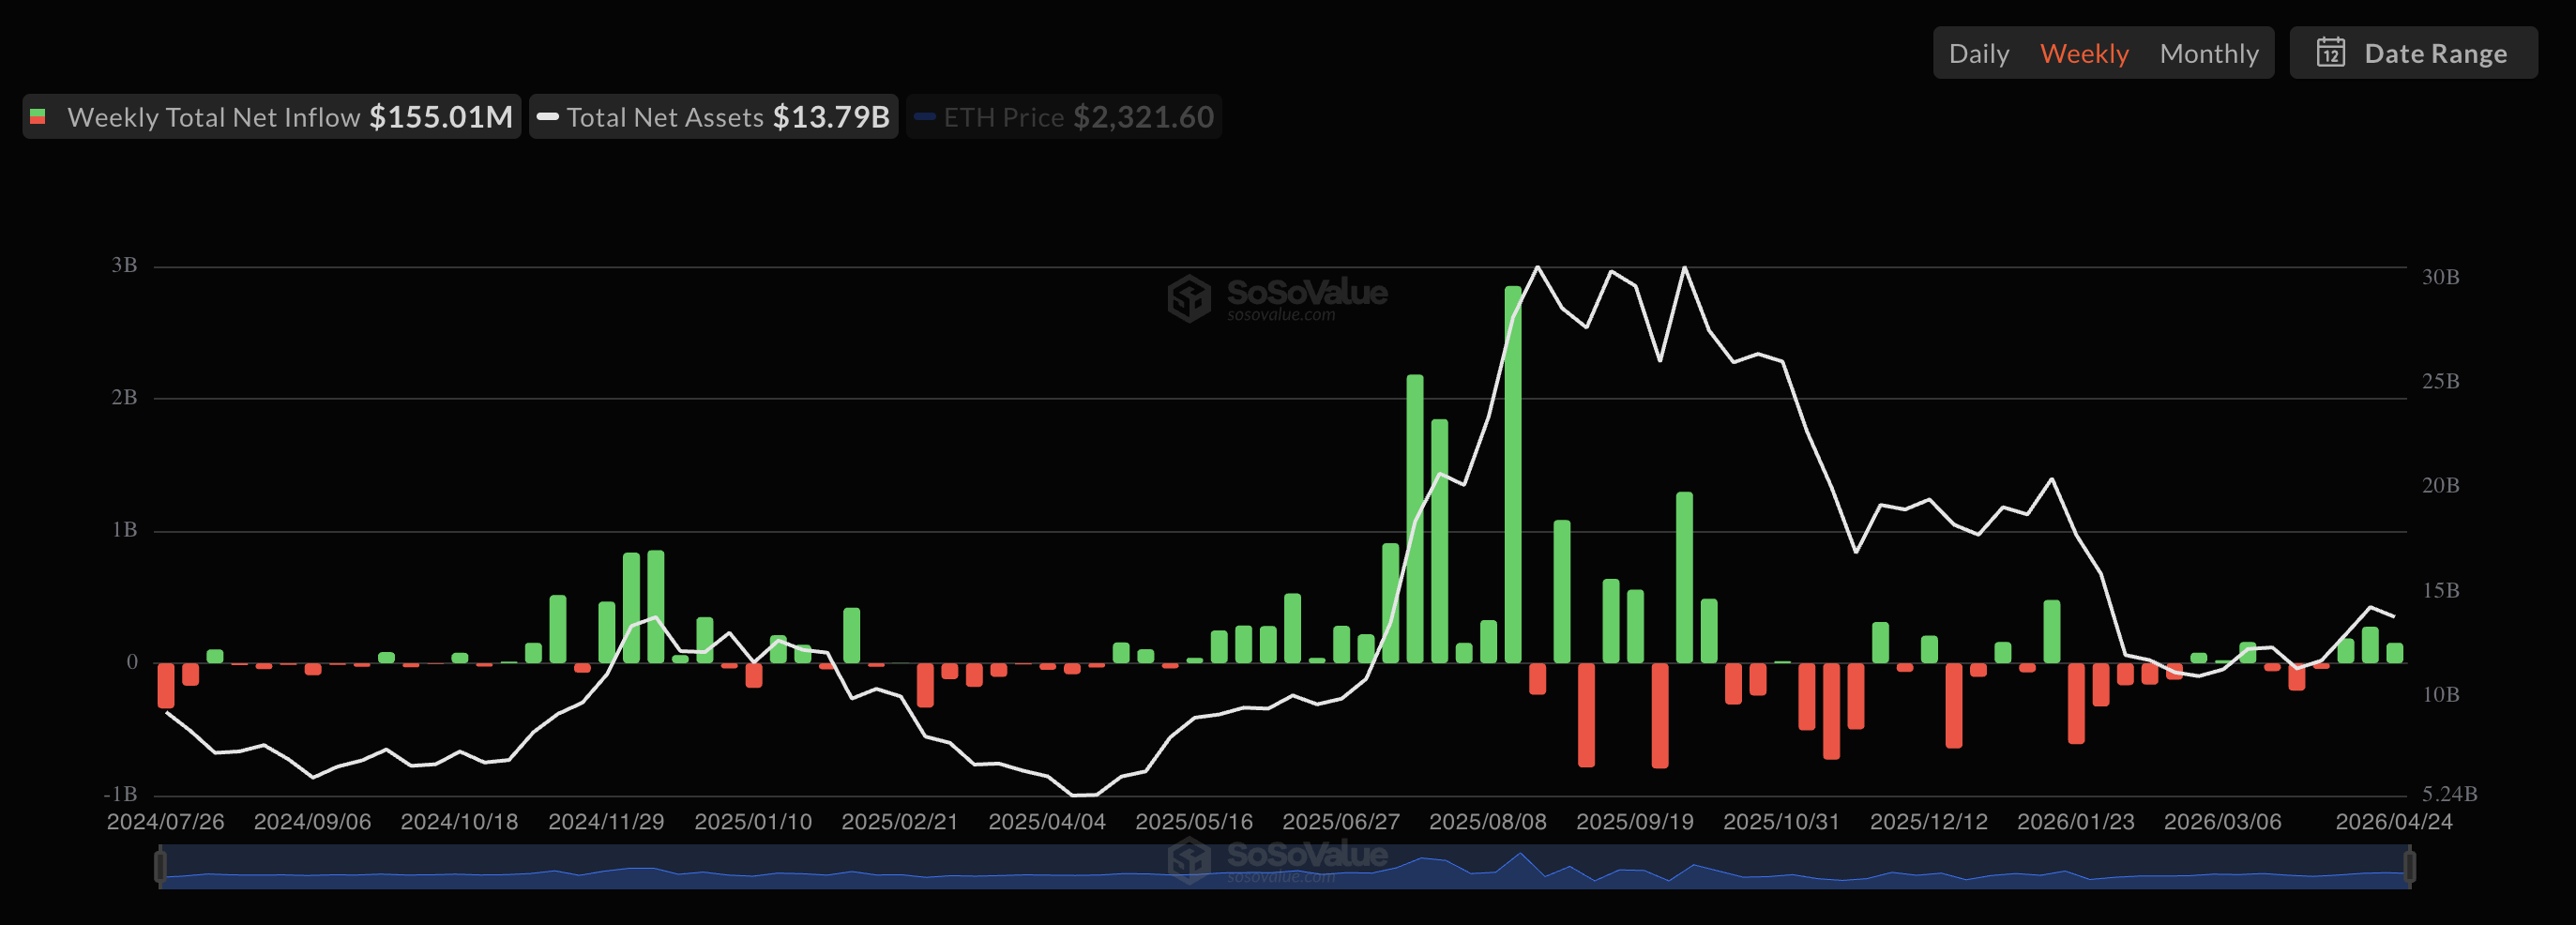Click the middle of the timeline navigator
Screen dimensions: 2576x925
pos(1284,866)
